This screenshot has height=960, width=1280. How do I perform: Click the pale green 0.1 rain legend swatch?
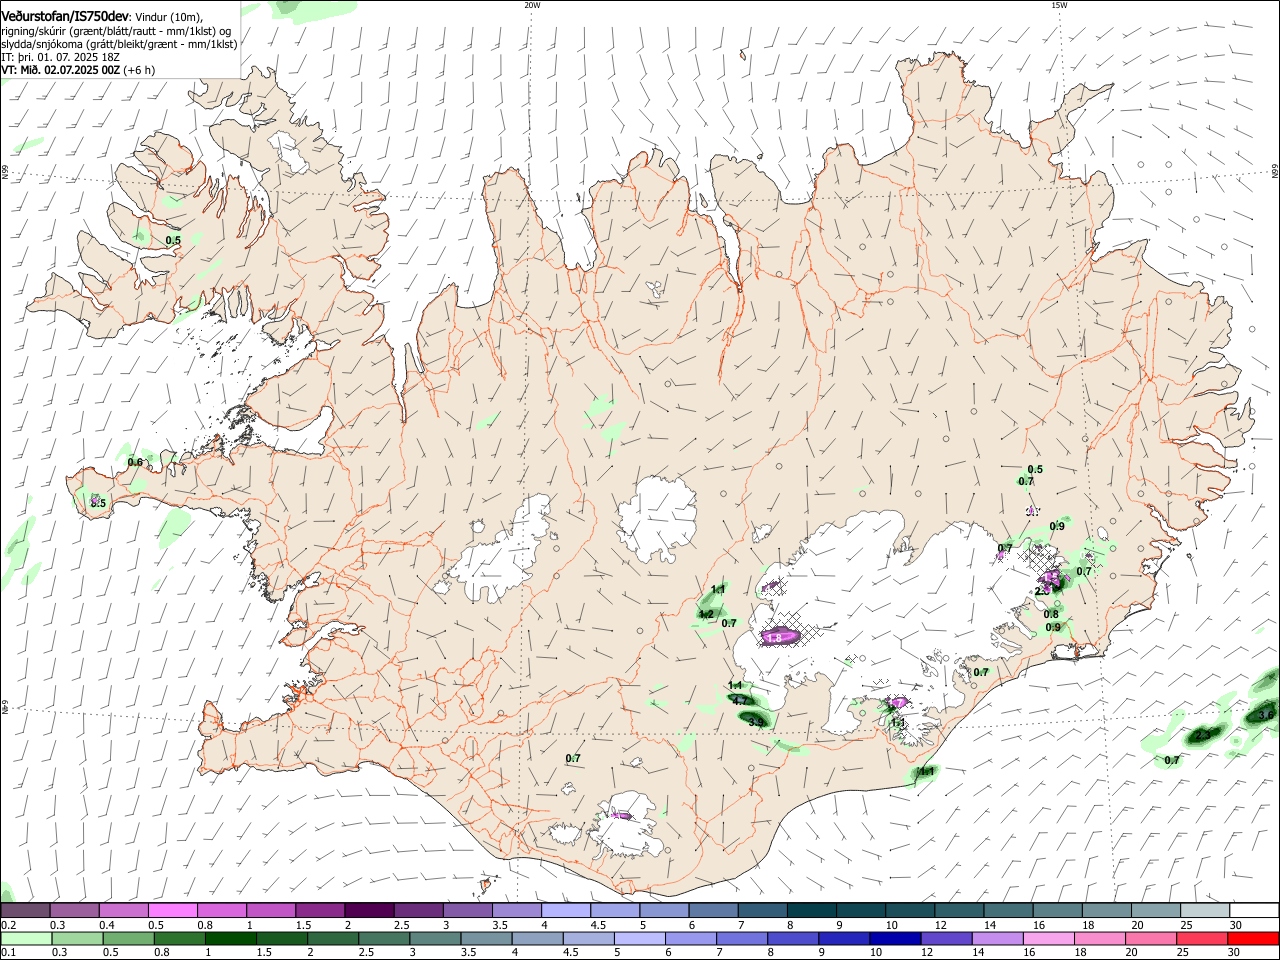25,939
